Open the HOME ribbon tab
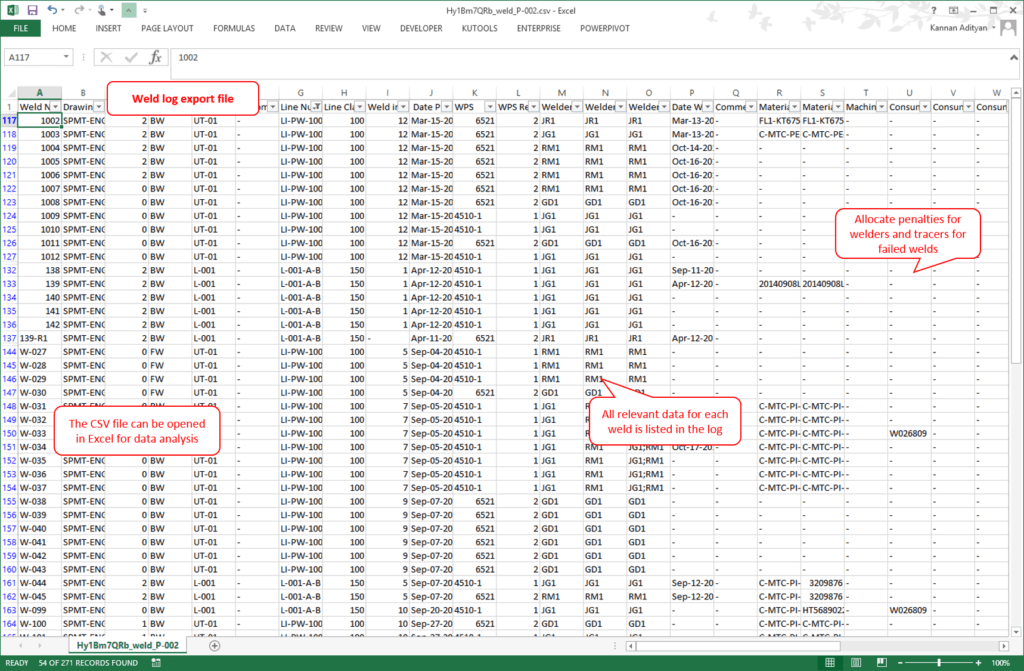1024x671 pixels. (64, 28)
